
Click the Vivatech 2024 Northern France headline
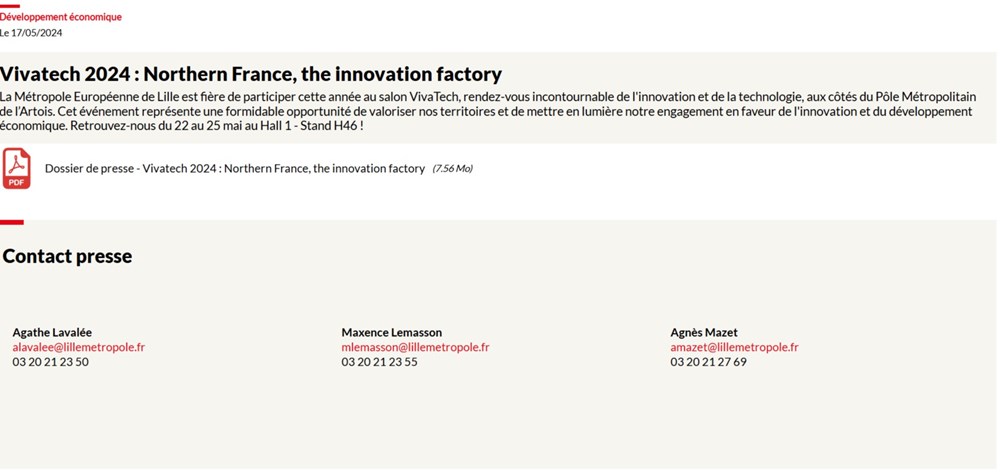pos(251,74)
